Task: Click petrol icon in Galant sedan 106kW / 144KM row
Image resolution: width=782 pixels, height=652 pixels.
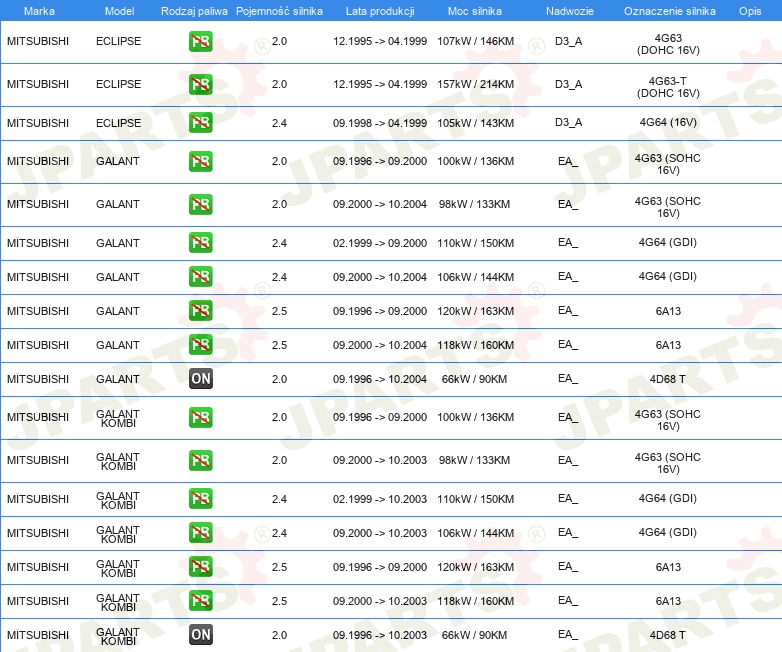Action: coord(200,277)
